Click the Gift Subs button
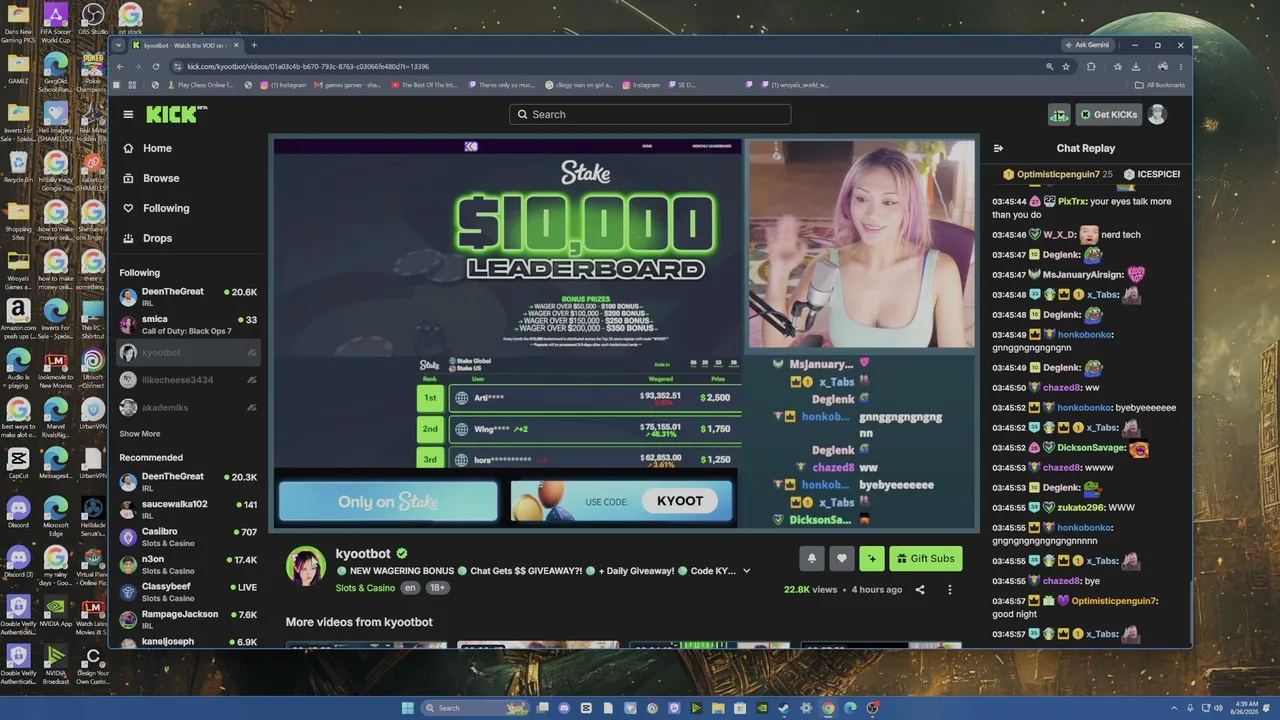The image size is (1280, 720). (926, 559)
